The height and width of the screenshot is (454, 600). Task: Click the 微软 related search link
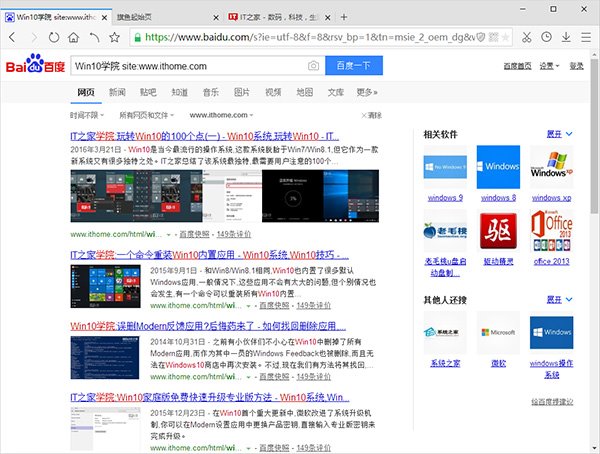(498, 363)
